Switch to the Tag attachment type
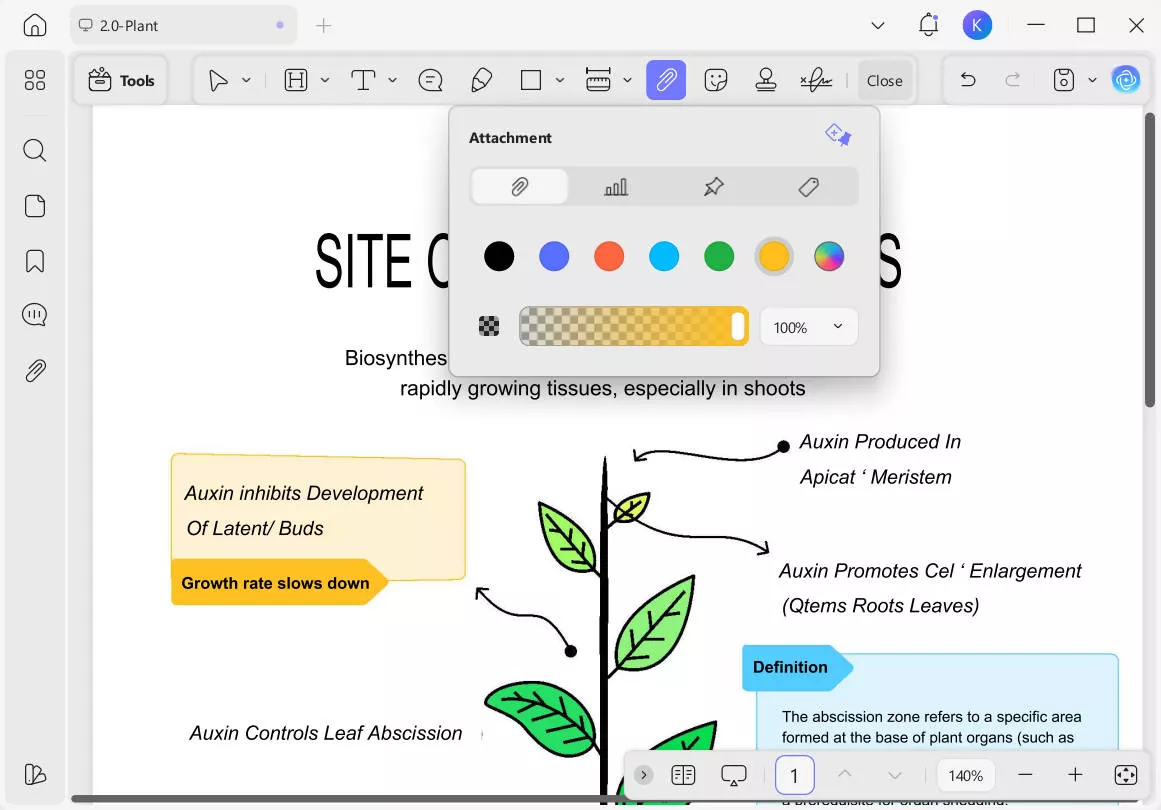 [809, 186]
